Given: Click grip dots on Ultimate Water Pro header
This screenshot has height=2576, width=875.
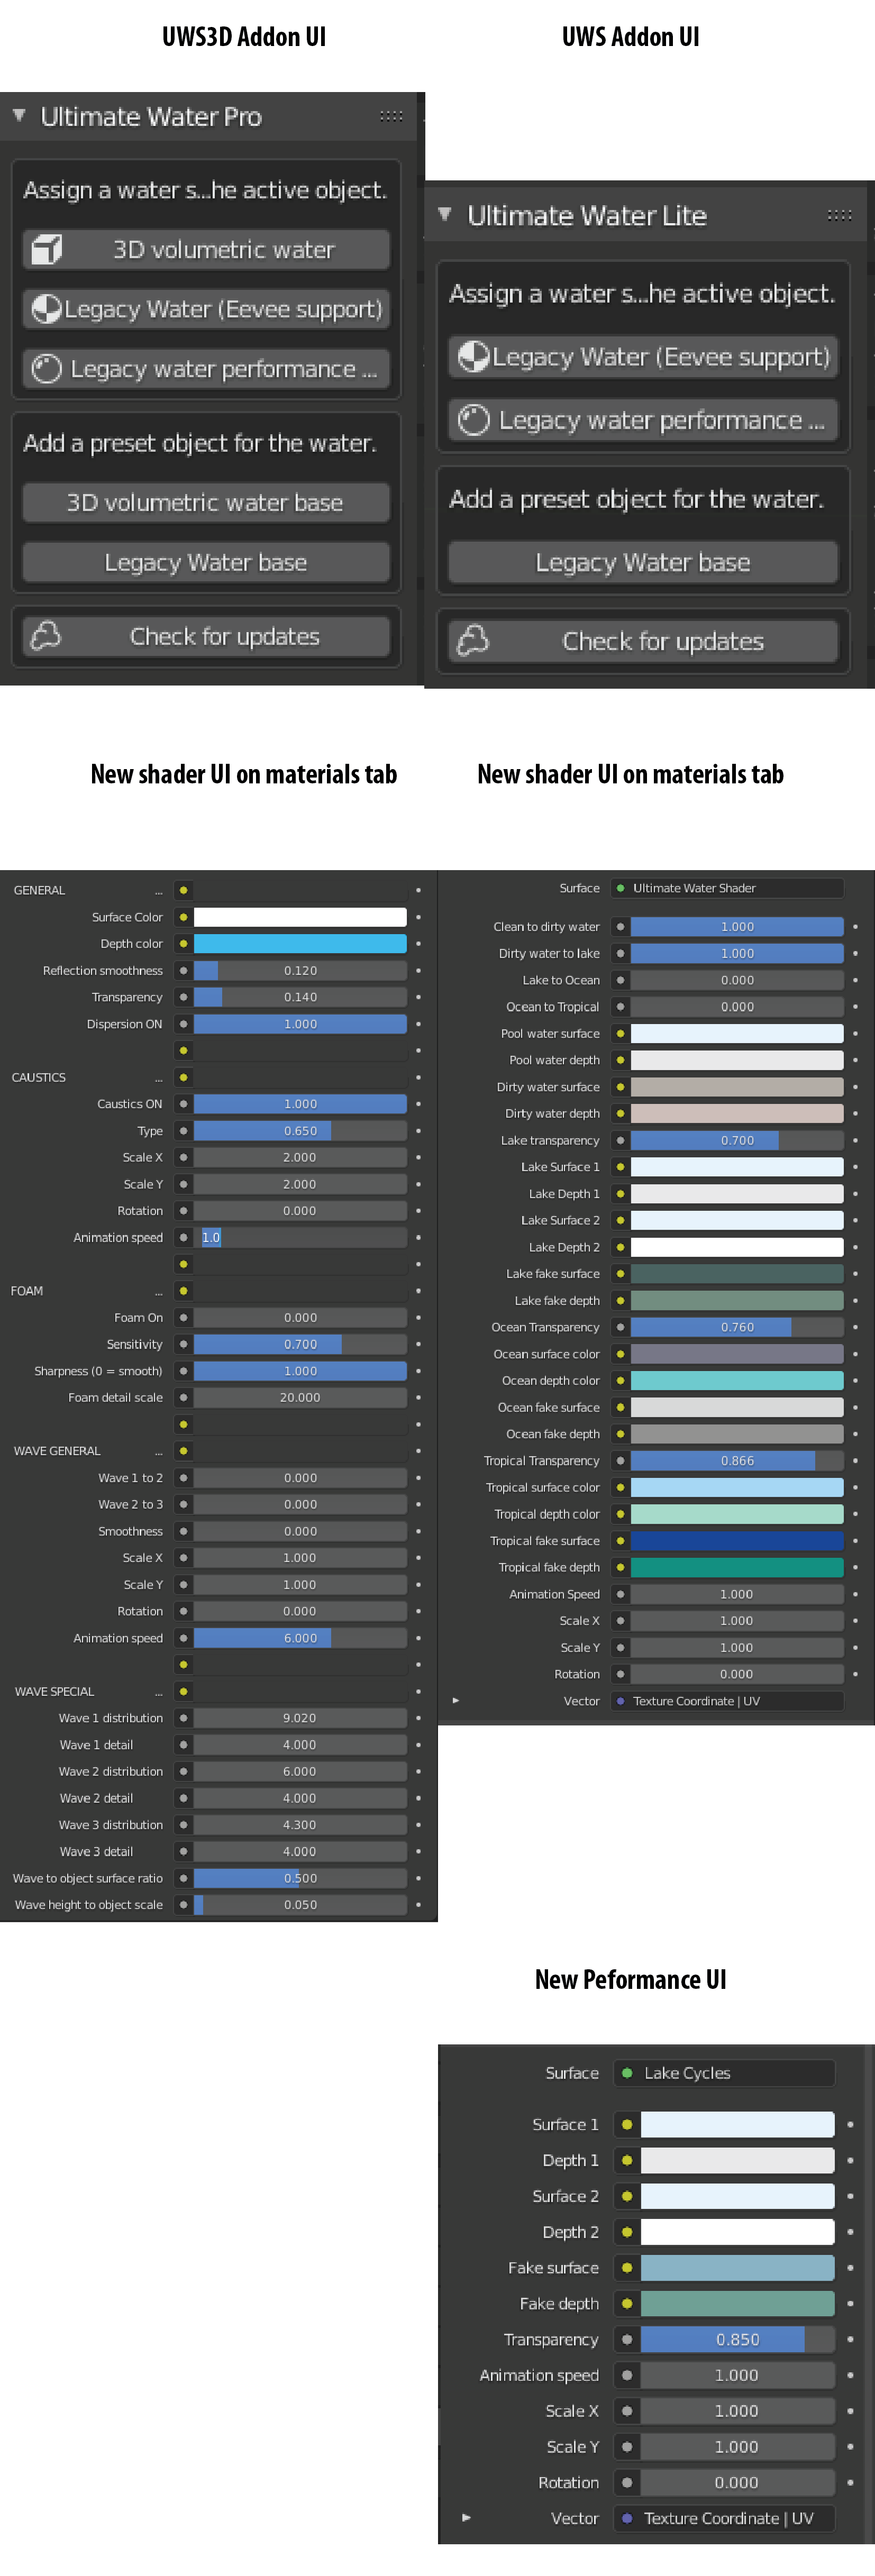Looking at the screenshot, I should [391, 116].
